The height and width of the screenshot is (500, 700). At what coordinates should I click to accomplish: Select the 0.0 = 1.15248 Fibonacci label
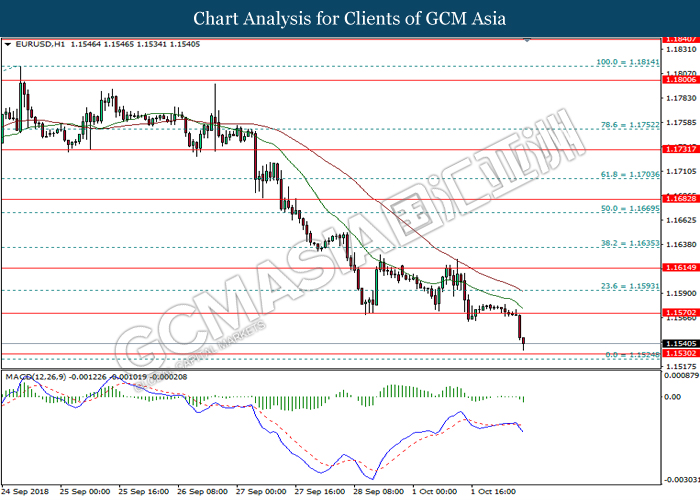click(x=632, y=355)
